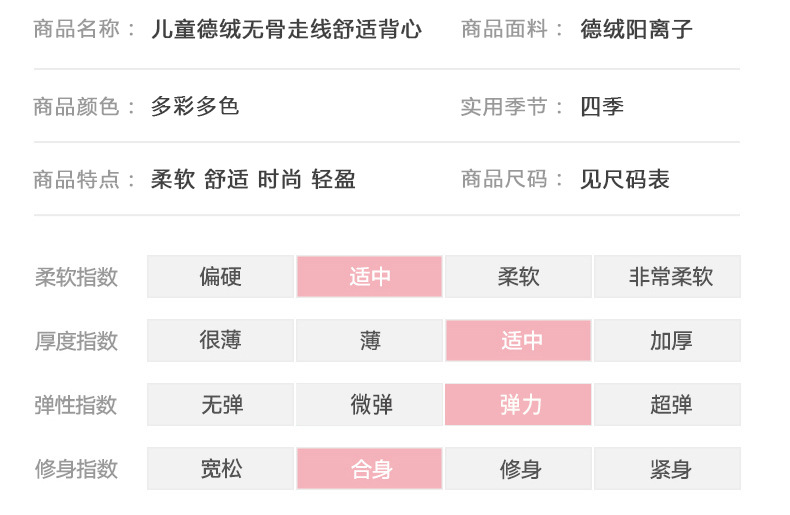The height and width of the screenshot is (515, 790).
Task: Select the 无弹 elasticity option
Action: pyautogui.click(x=220, y=405)
